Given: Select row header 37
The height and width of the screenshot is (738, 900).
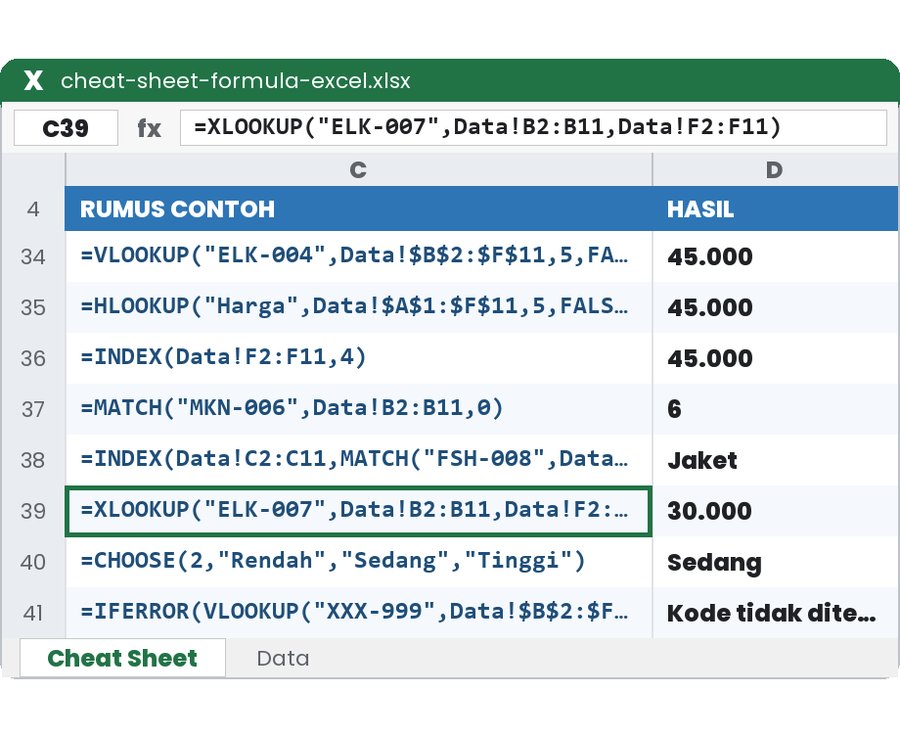Looking at the screenshot, I should pyautogui.click(x=33, y=409).
